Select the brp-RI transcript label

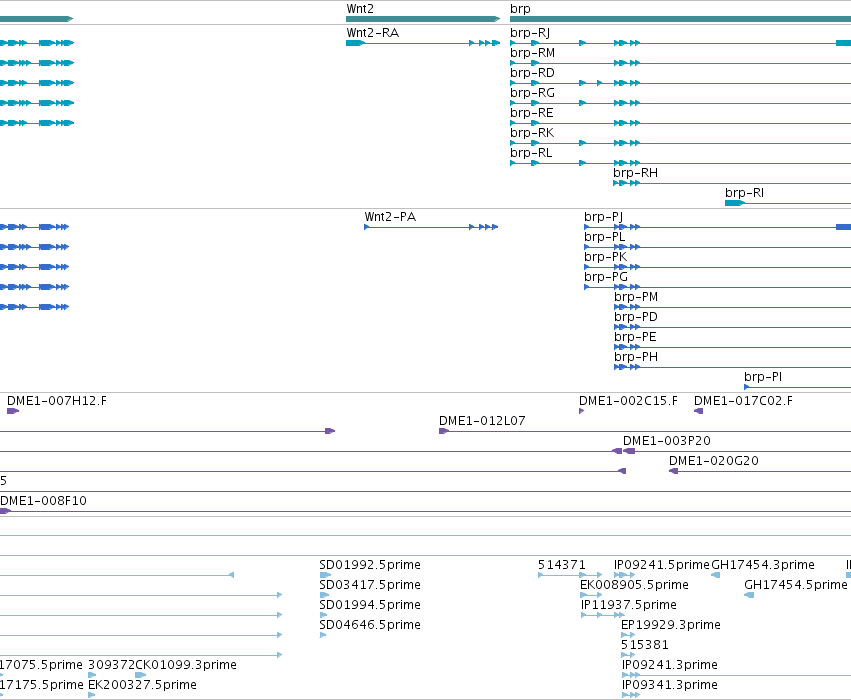(744, 193)
